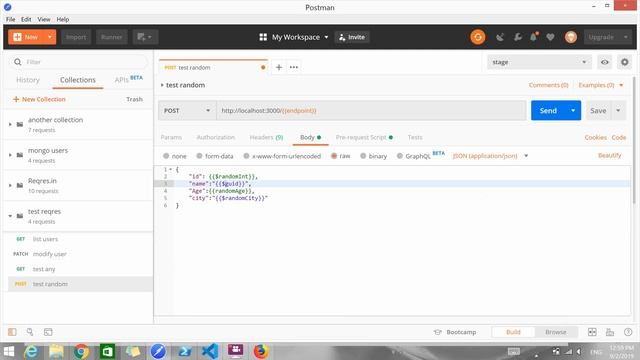Click the sync status icon in header

[x=478, y=37]
